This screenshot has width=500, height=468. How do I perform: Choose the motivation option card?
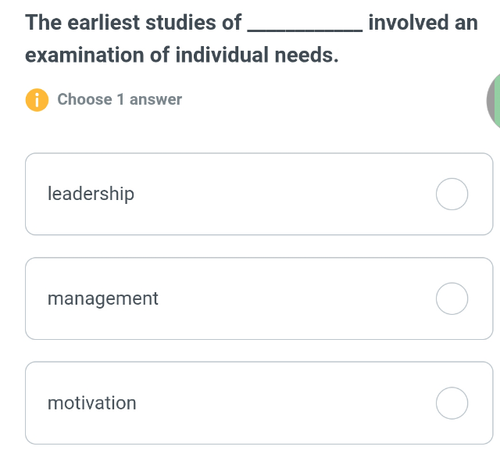pos(259,403)
